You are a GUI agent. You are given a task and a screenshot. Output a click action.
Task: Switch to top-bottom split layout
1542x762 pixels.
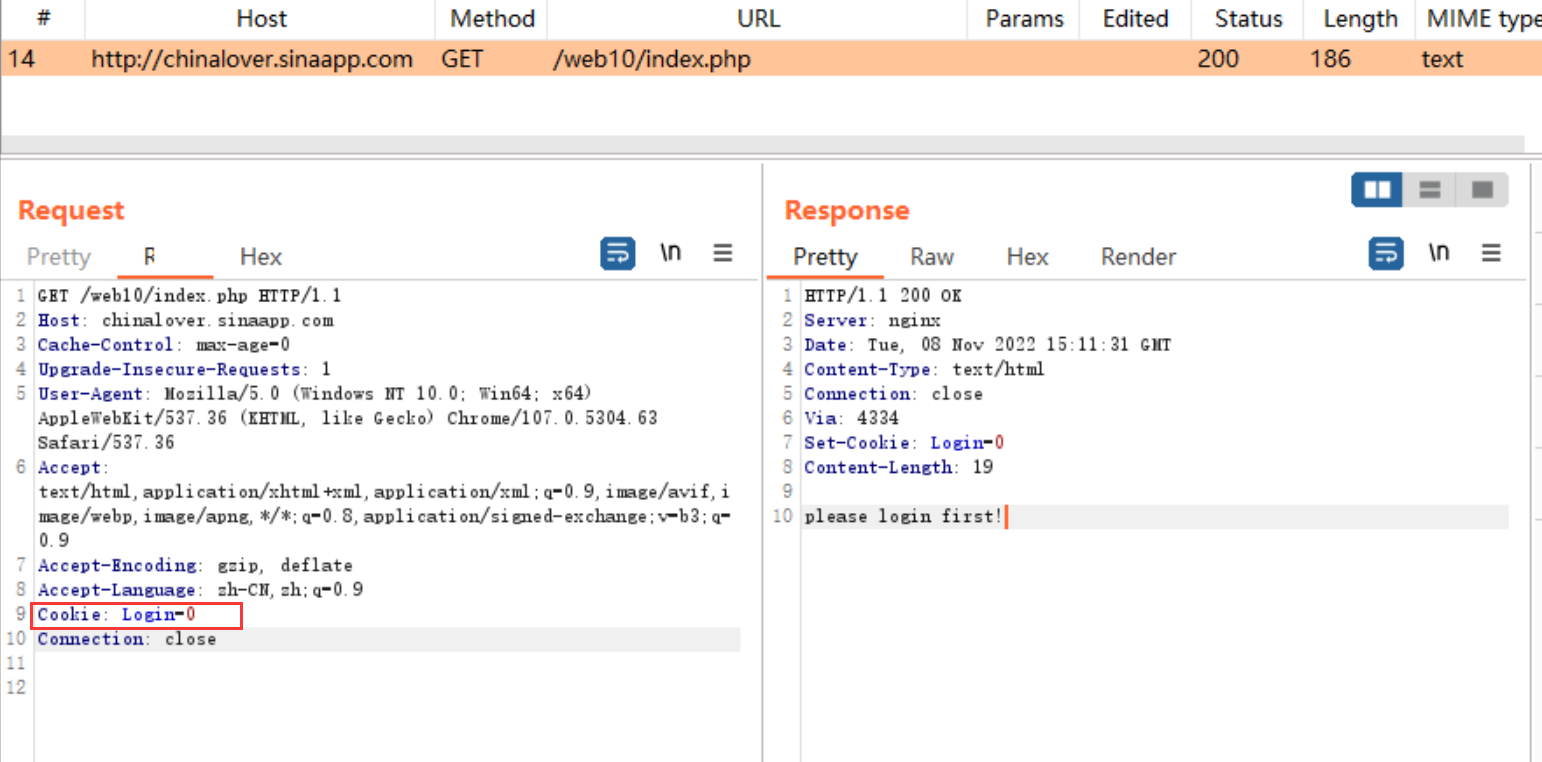pos(1430,189)
